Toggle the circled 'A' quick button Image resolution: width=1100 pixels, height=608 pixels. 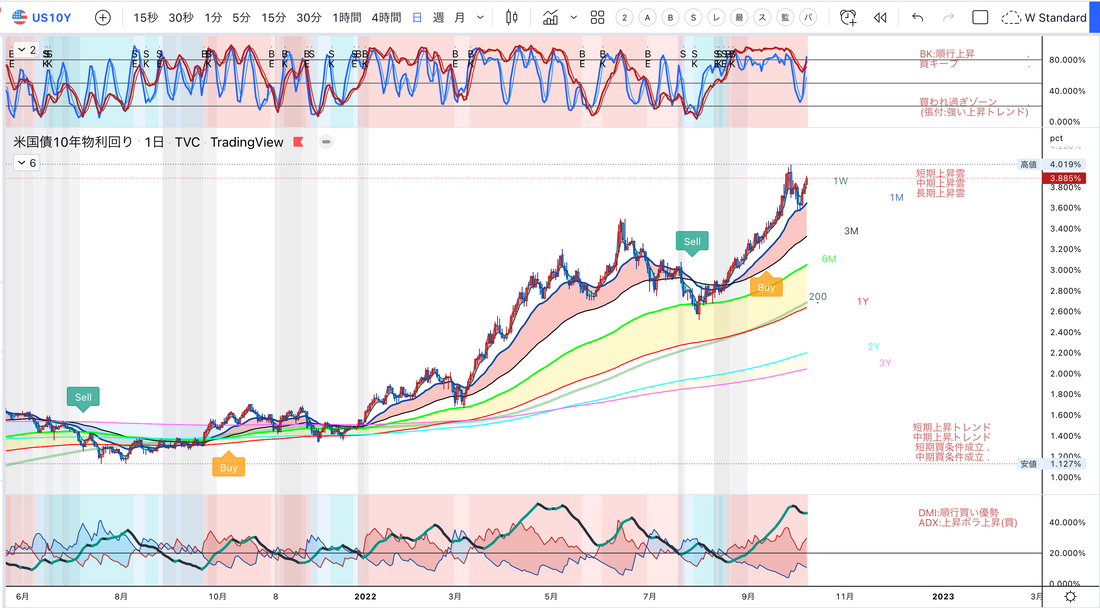click(x=647, y=17)
